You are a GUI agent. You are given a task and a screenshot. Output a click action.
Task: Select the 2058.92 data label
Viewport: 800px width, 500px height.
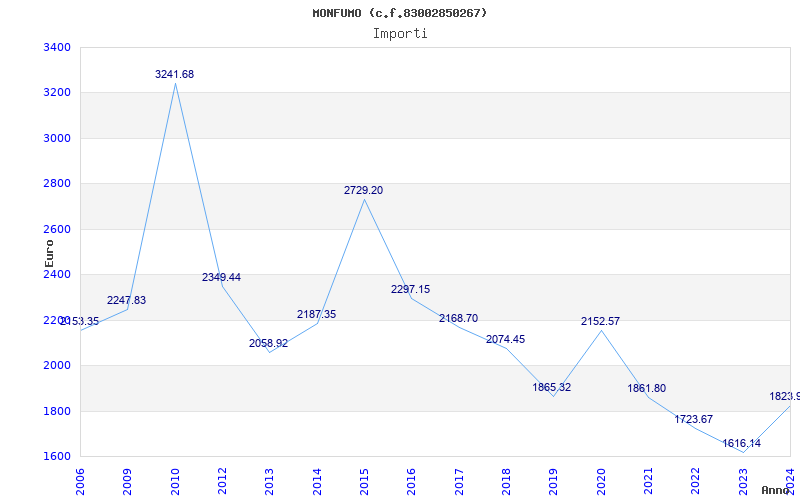268,344
